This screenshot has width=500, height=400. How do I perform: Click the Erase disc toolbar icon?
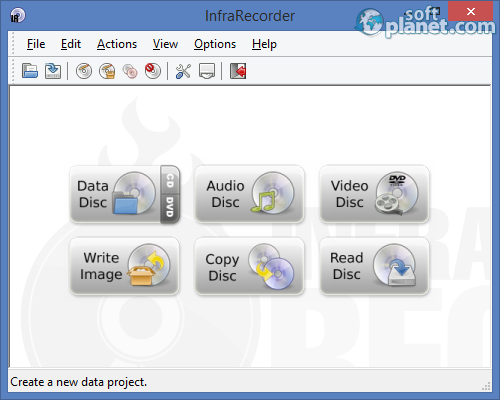(x=153, y=71)
